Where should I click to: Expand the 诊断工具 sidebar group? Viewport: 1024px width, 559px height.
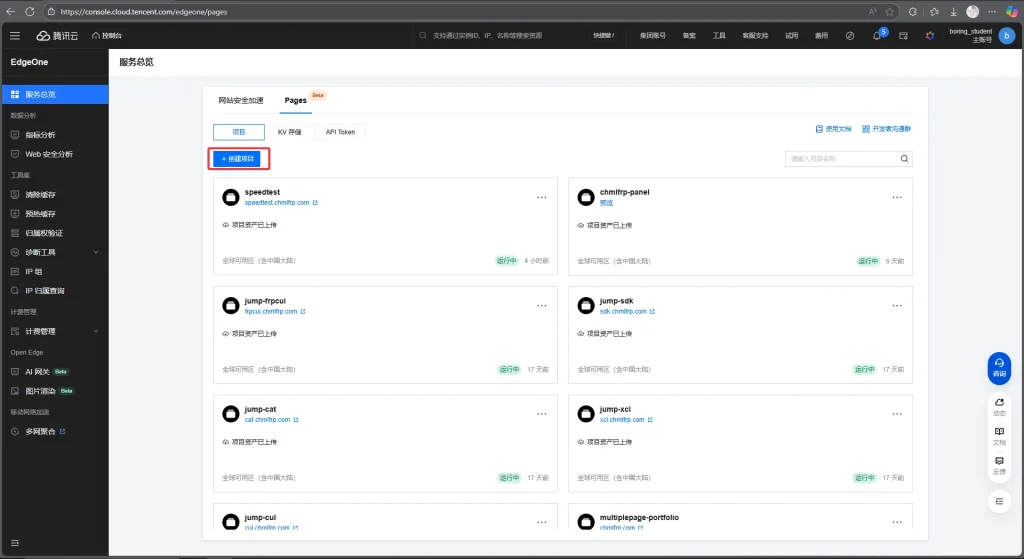[x=55, y=252]
